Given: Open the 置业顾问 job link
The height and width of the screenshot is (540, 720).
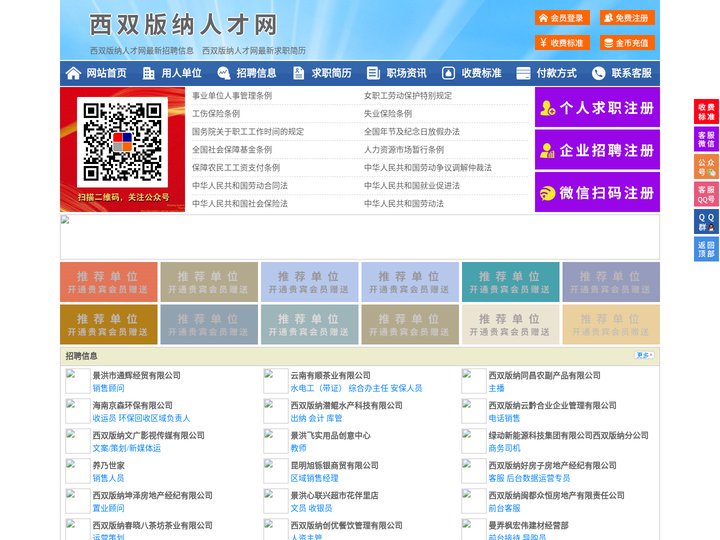Looking at the screenshot, I should pyautogui.click(x=108, y=508).
